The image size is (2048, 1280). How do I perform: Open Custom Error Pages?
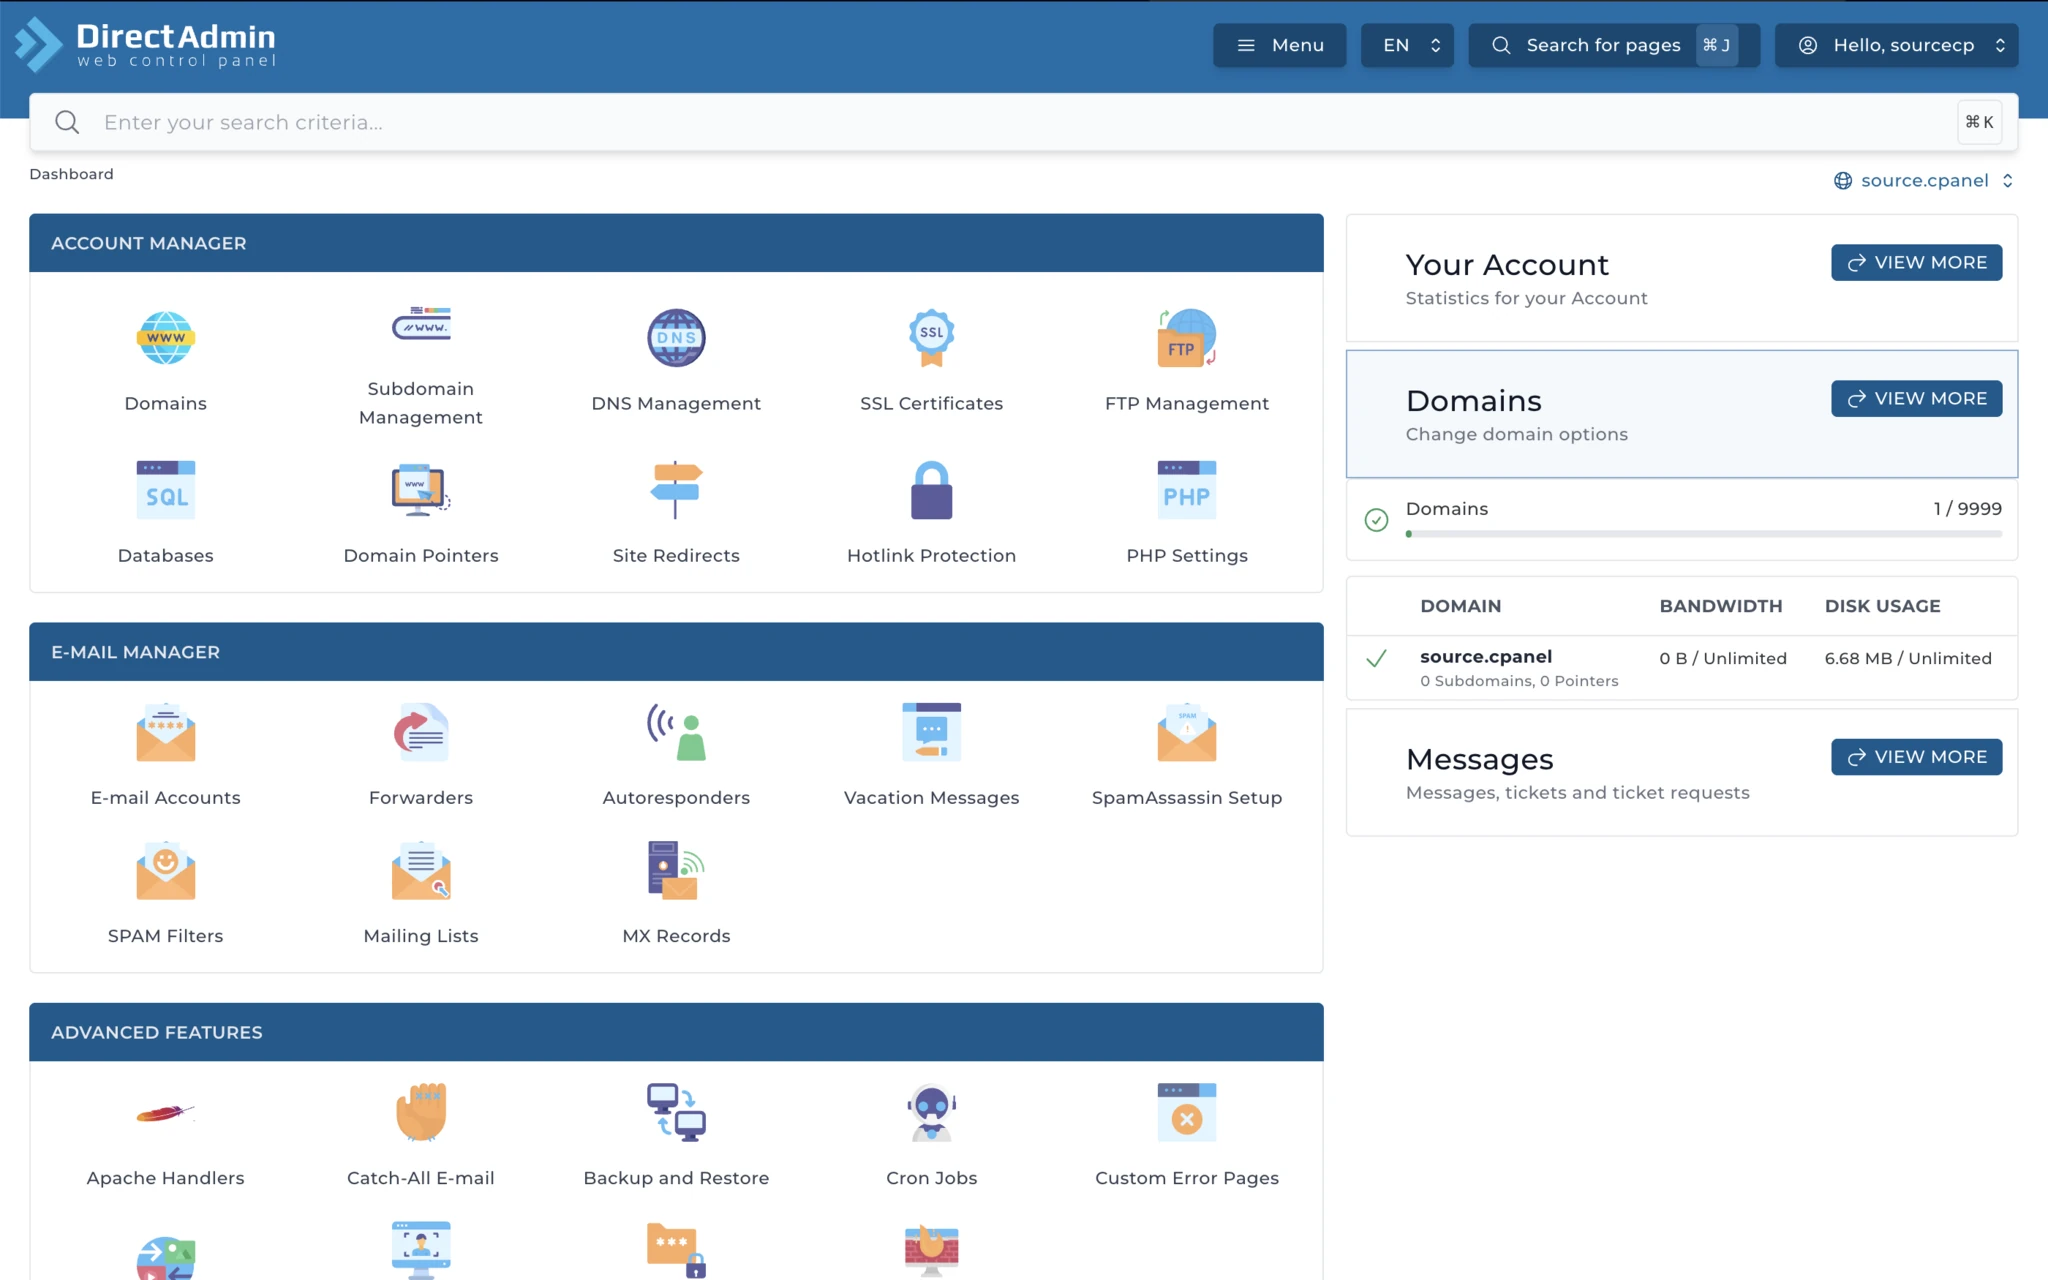1186,1112
